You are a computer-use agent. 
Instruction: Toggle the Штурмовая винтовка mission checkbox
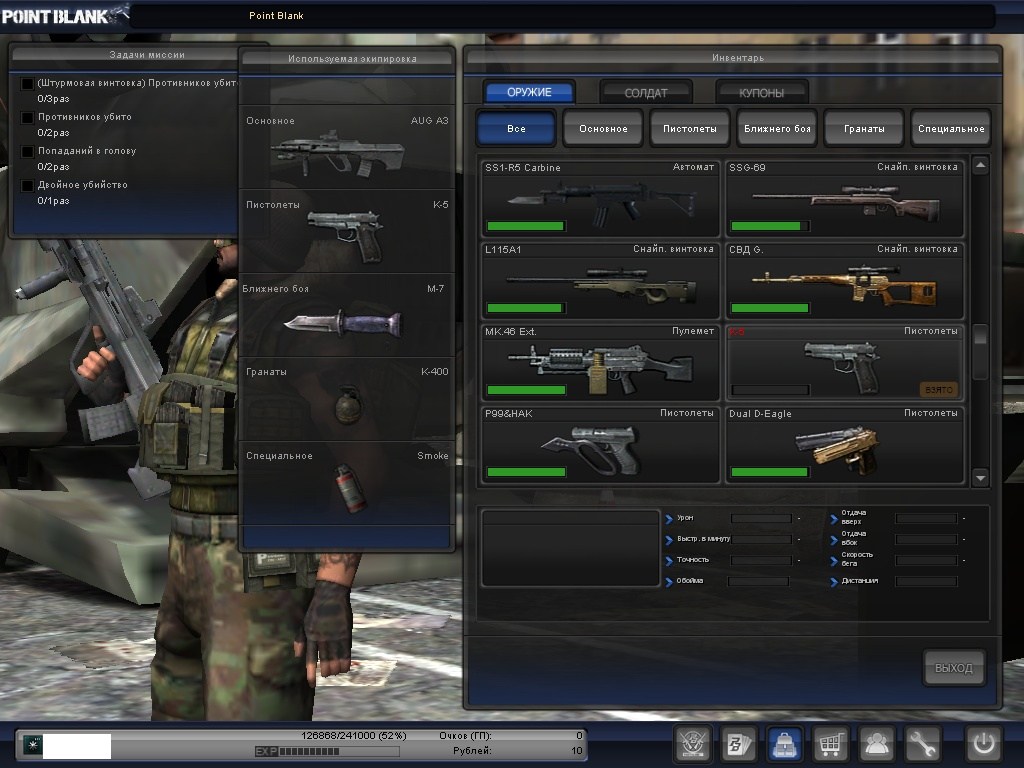27,84
